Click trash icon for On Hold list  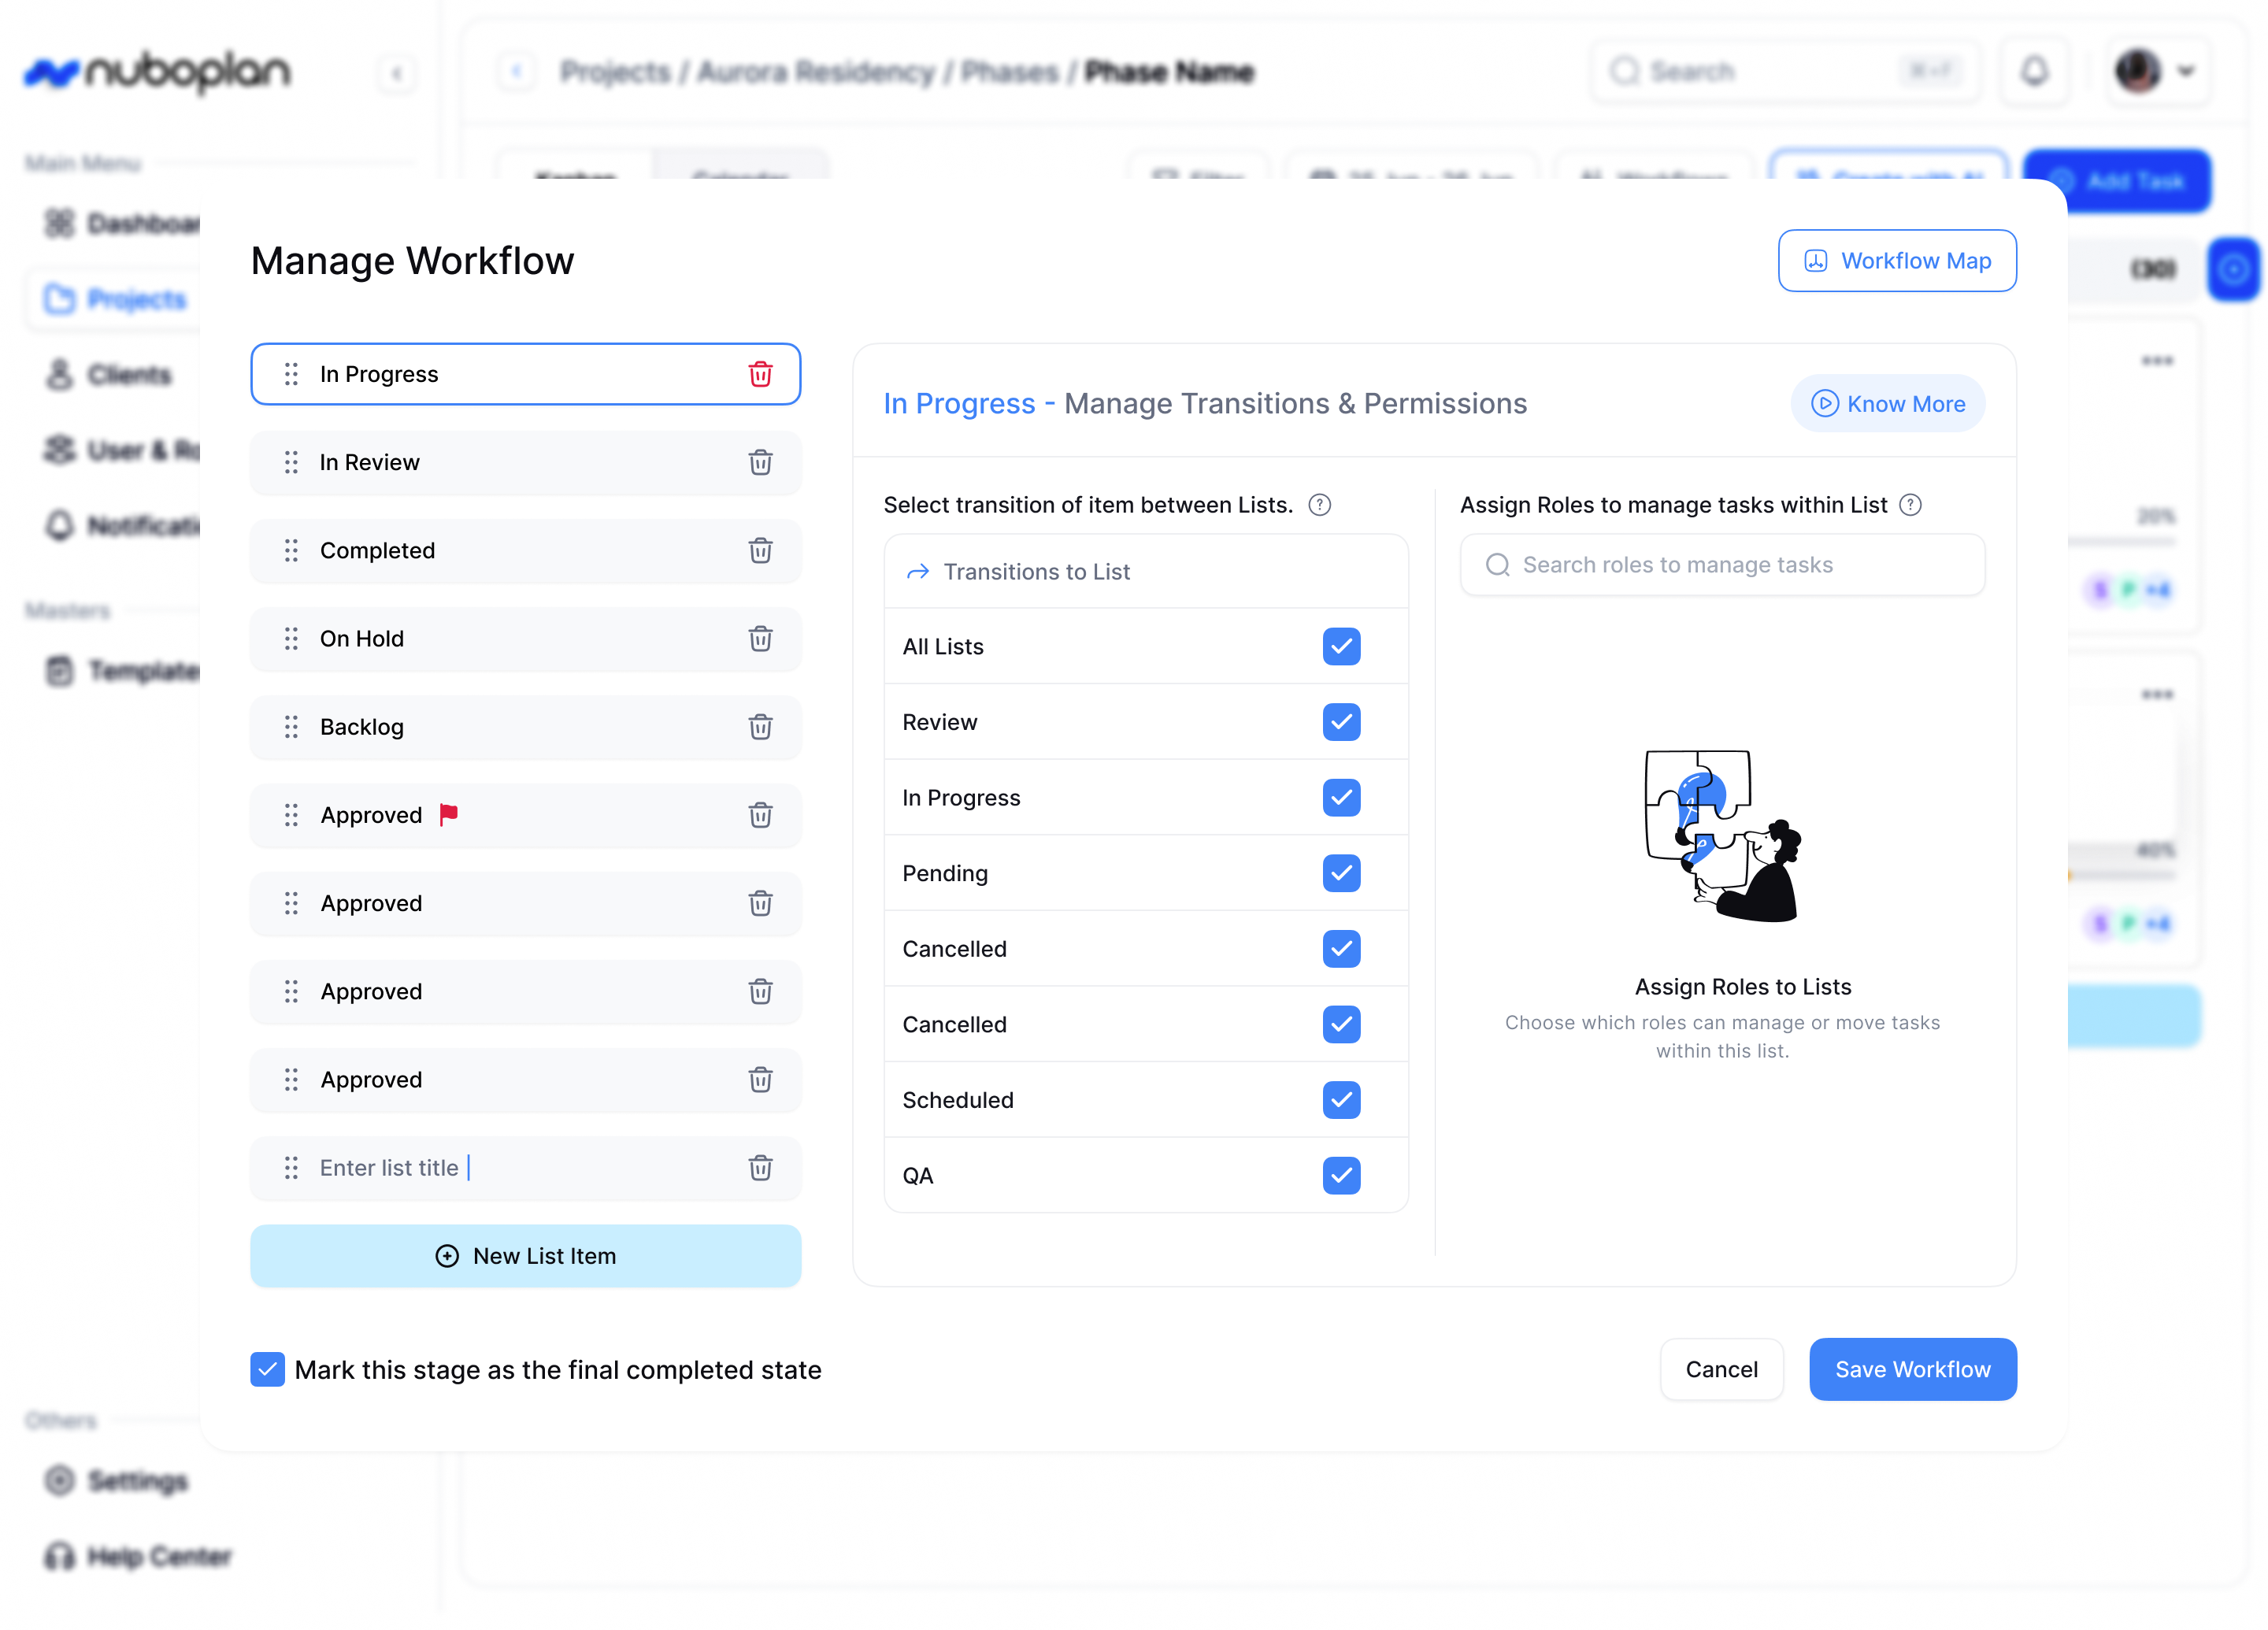(x=760, y=639)
